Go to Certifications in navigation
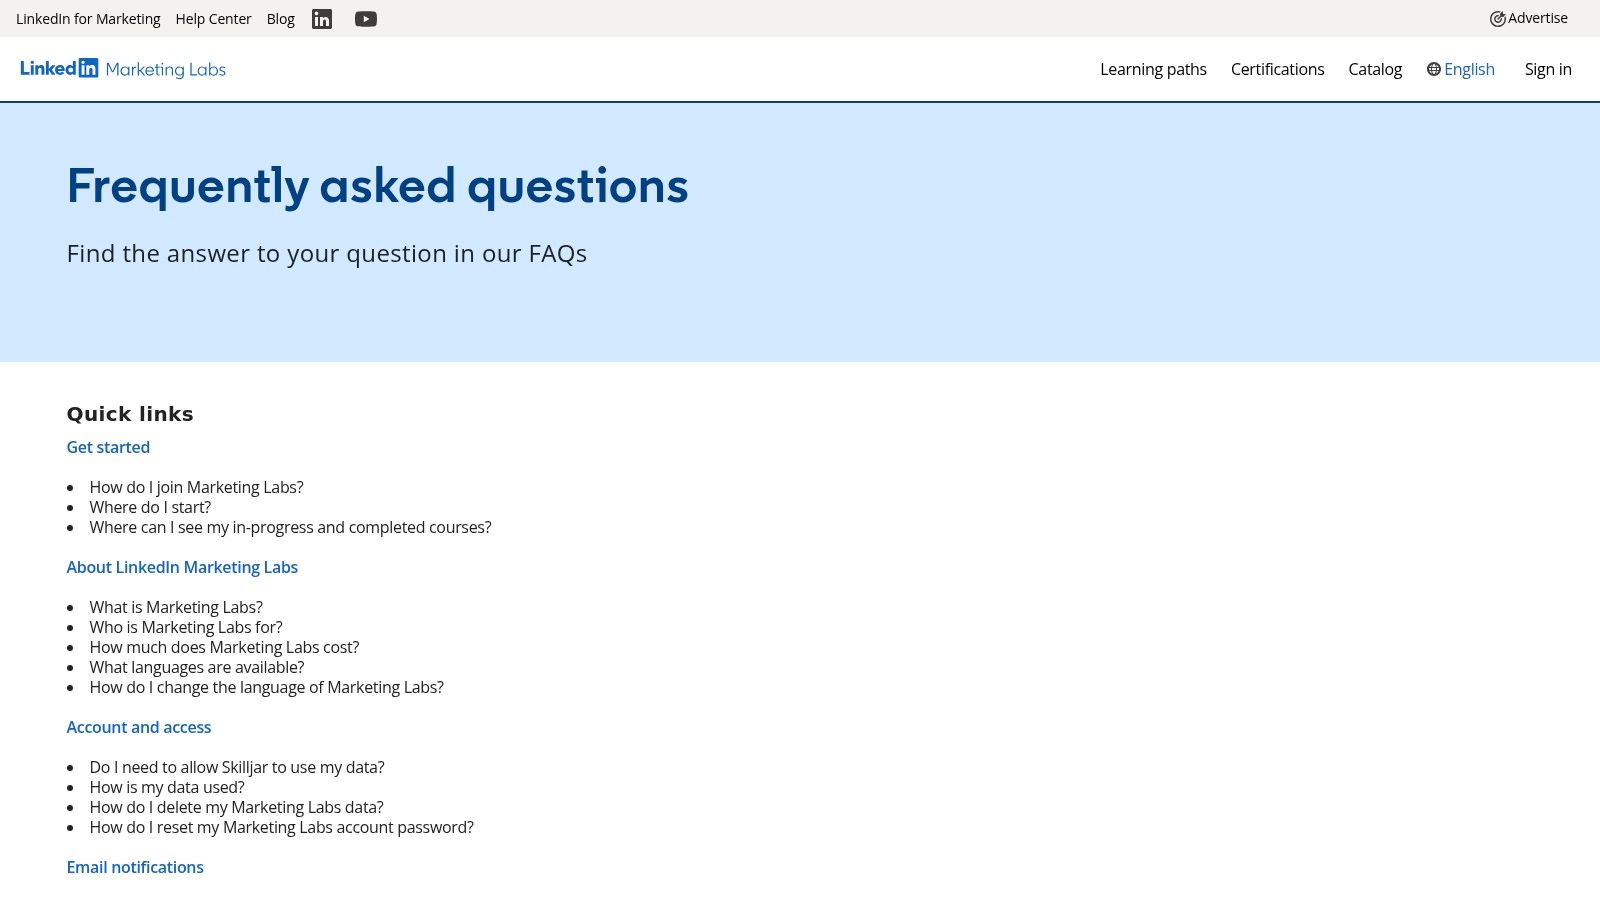The width and height of the screenshot is (1600, 900). click(x=1277, y=69)
